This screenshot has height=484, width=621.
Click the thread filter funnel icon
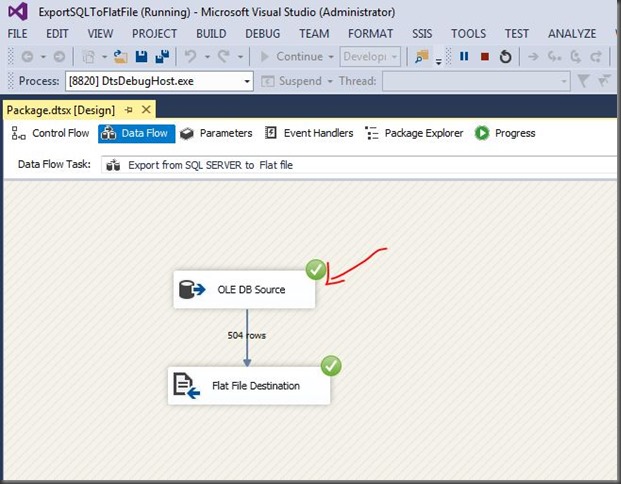(x=583, y=81)
